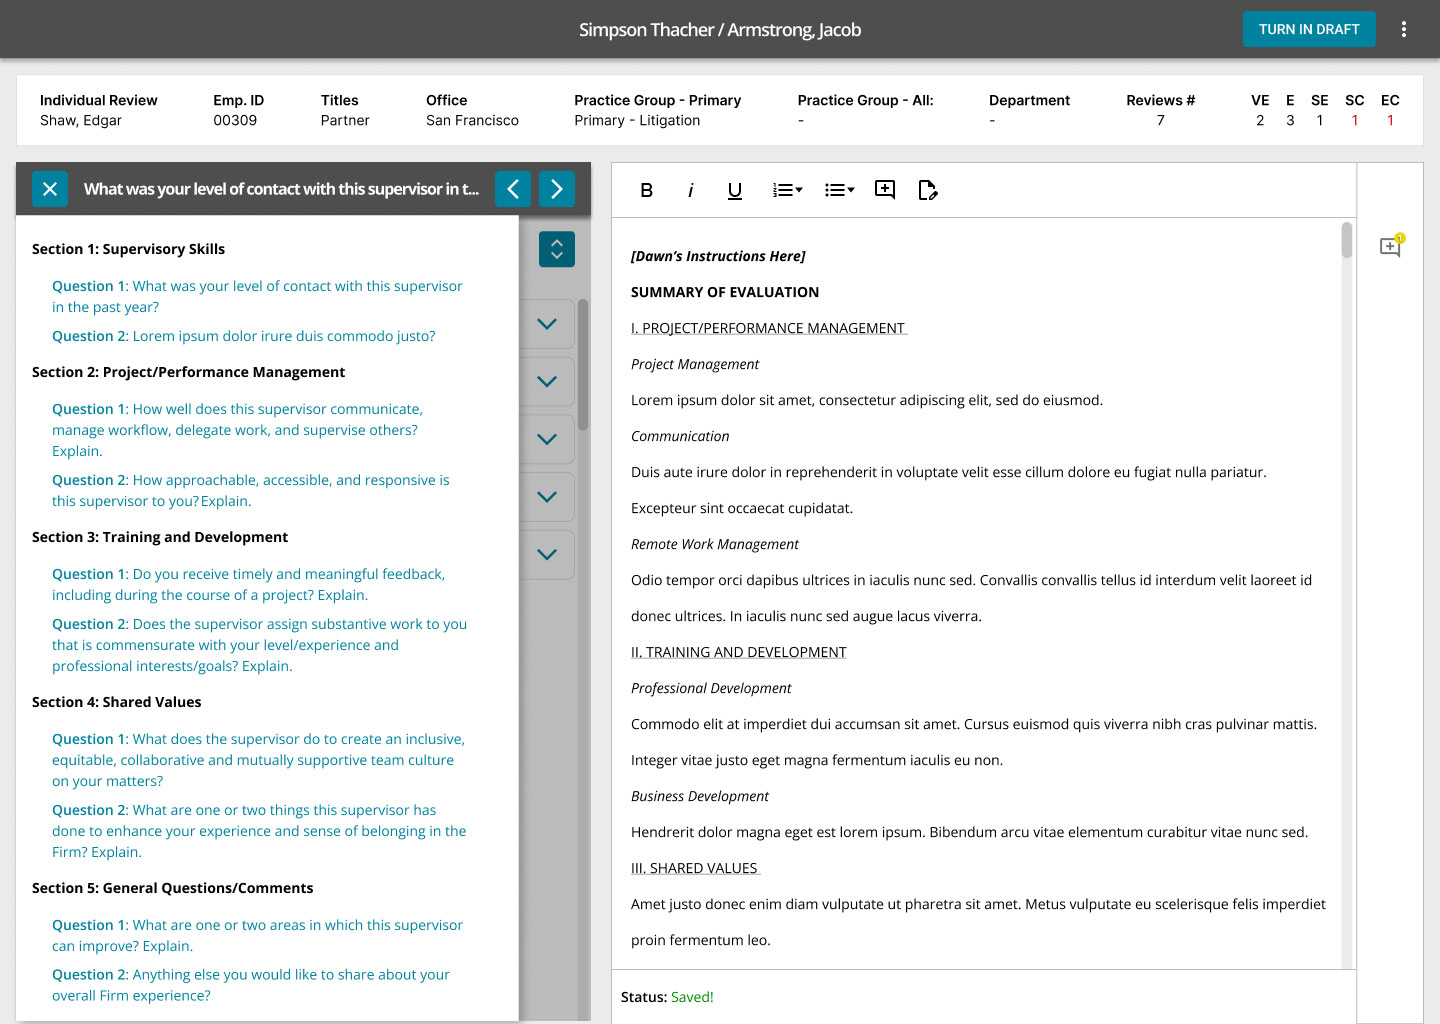Click office value 'San Francisco'

(472, 120)
